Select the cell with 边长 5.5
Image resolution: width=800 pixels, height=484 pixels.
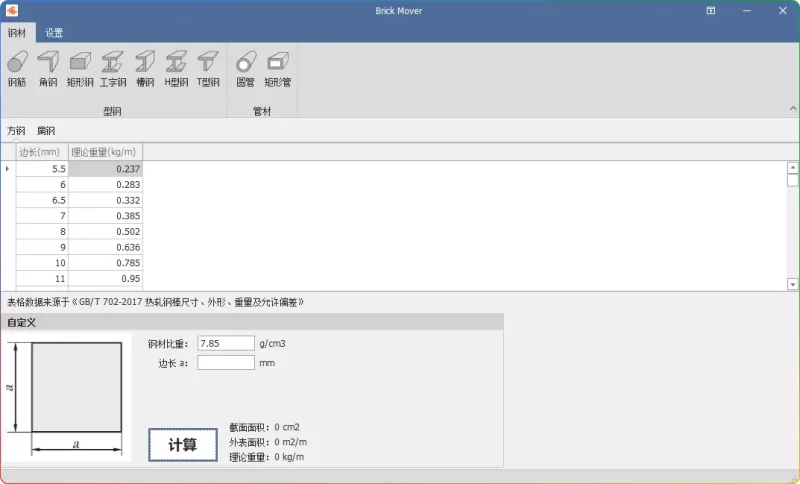click(42, 169)
